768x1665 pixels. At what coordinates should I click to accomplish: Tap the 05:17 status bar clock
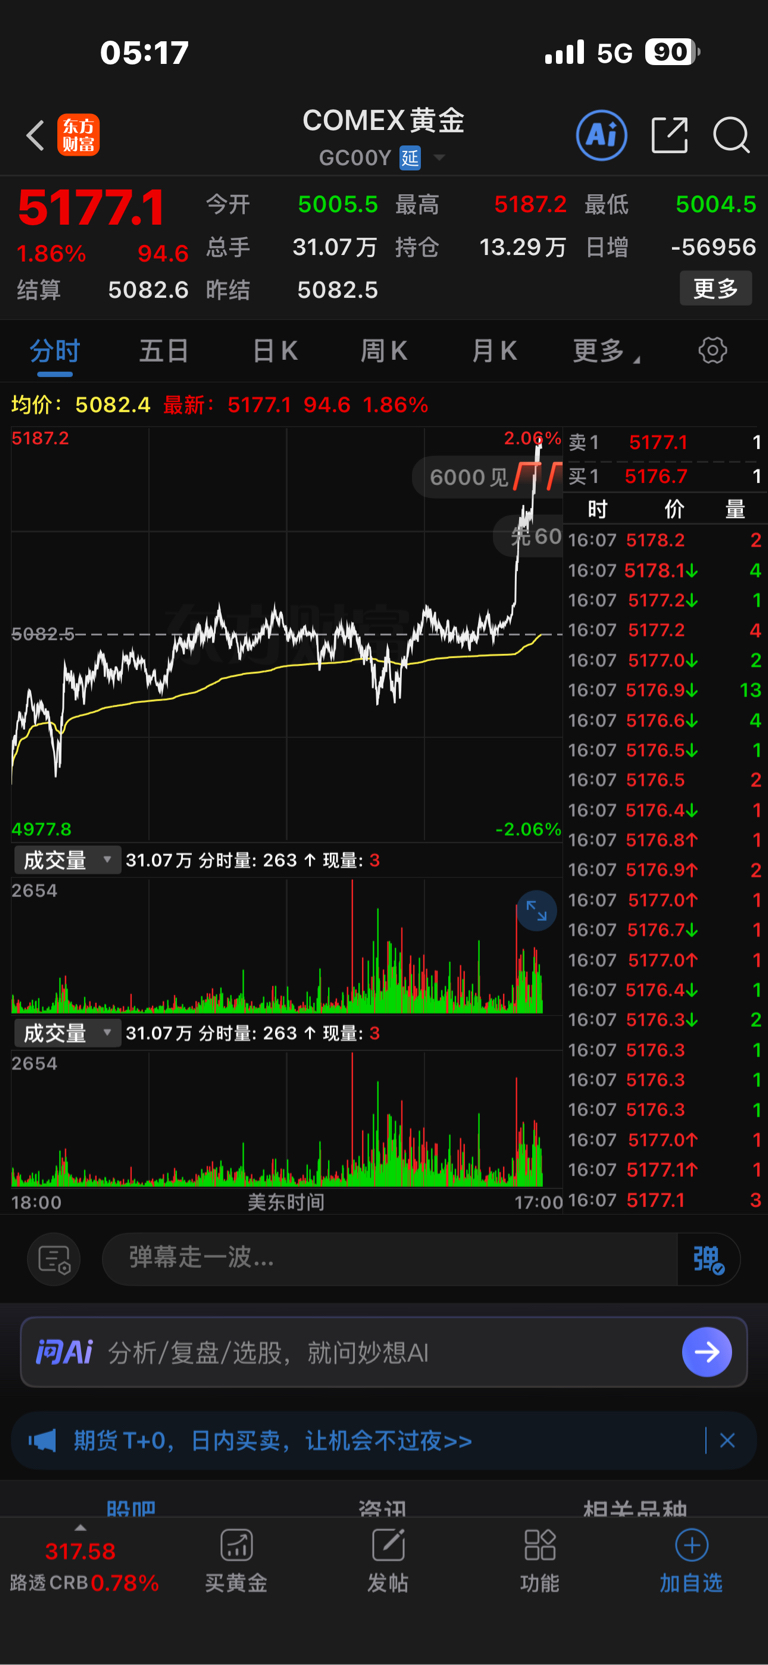(x=145, y=52)
